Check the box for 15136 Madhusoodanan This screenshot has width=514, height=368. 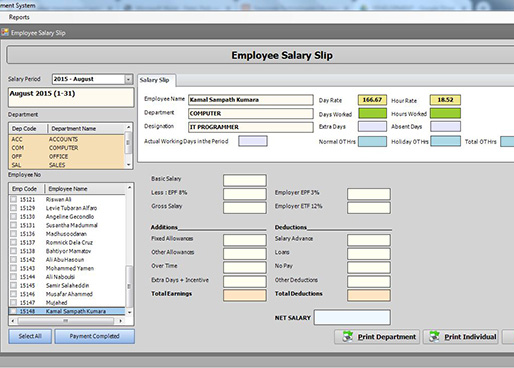click(13, 234)
